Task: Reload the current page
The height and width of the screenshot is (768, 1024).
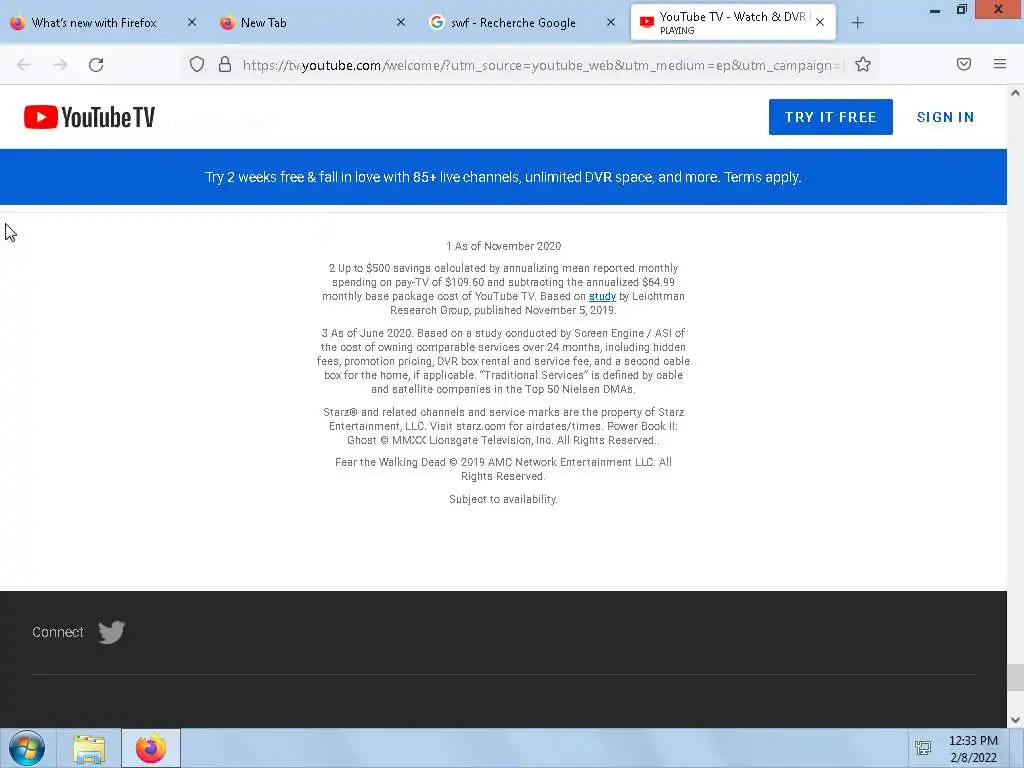Action: click(96, 65)
